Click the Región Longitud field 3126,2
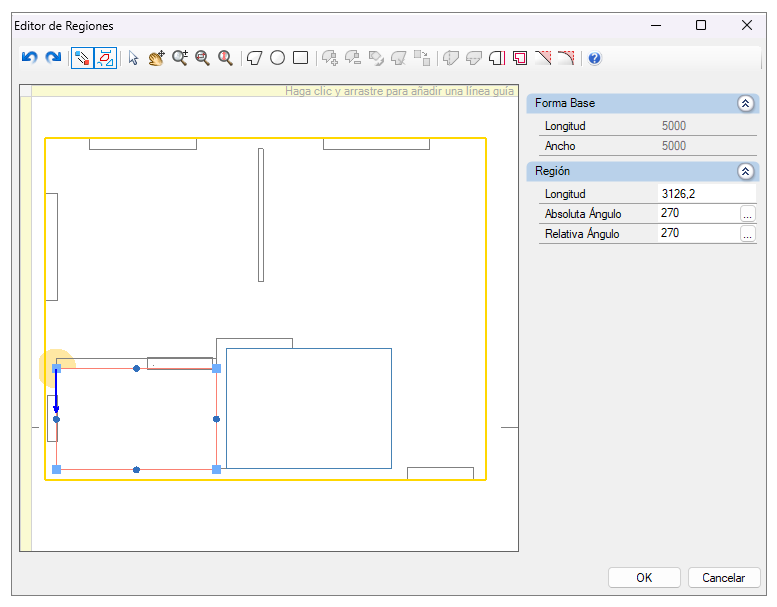 [x=707, y=194]
